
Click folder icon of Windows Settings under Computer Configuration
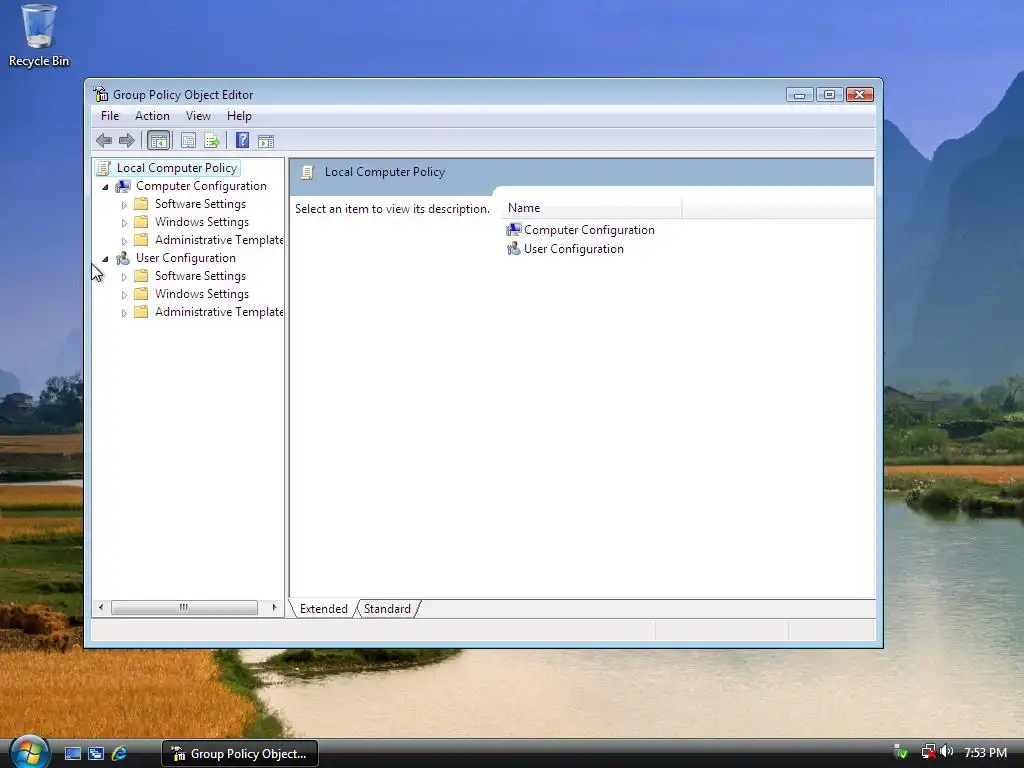[141, 222]
